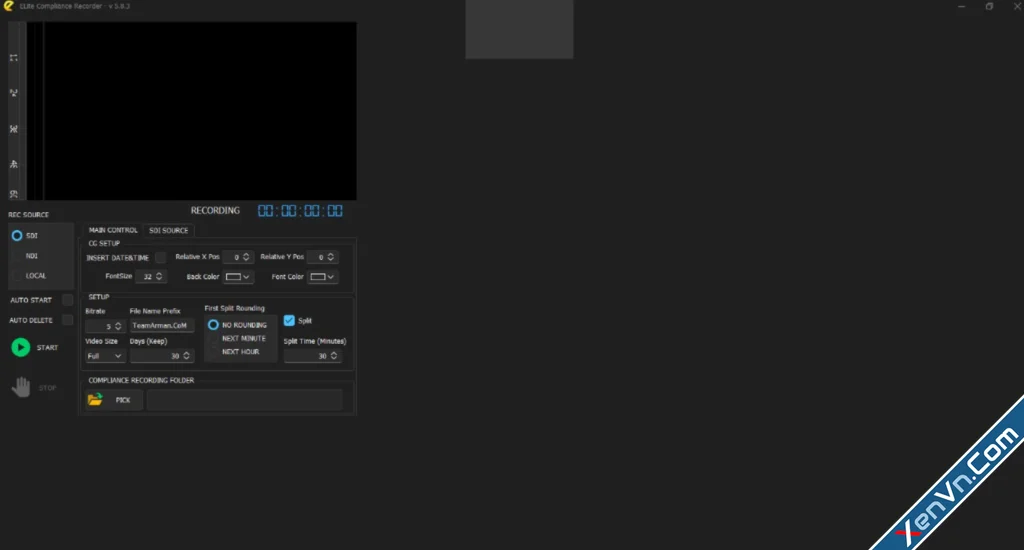Adjust the Bitrate spinner arrows
Screen dimensions: 1024x550
pyautogui.click(x=118, y=326)
